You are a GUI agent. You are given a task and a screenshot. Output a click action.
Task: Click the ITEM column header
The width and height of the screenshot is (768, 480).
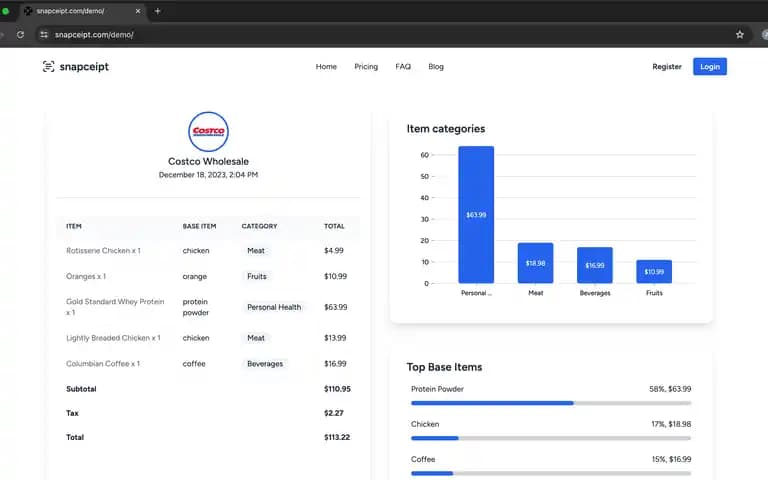74,226
